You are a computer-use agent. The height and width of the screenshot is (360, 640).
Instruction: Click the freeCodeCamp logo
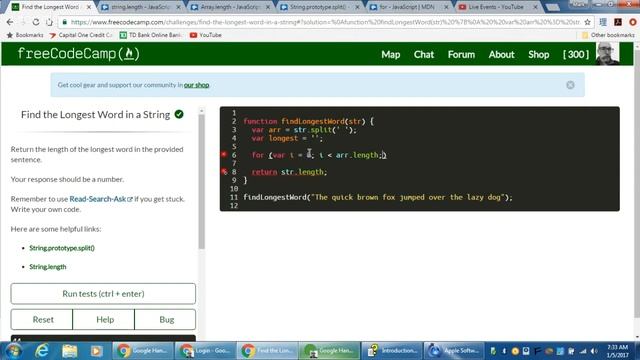pos(78,54)
